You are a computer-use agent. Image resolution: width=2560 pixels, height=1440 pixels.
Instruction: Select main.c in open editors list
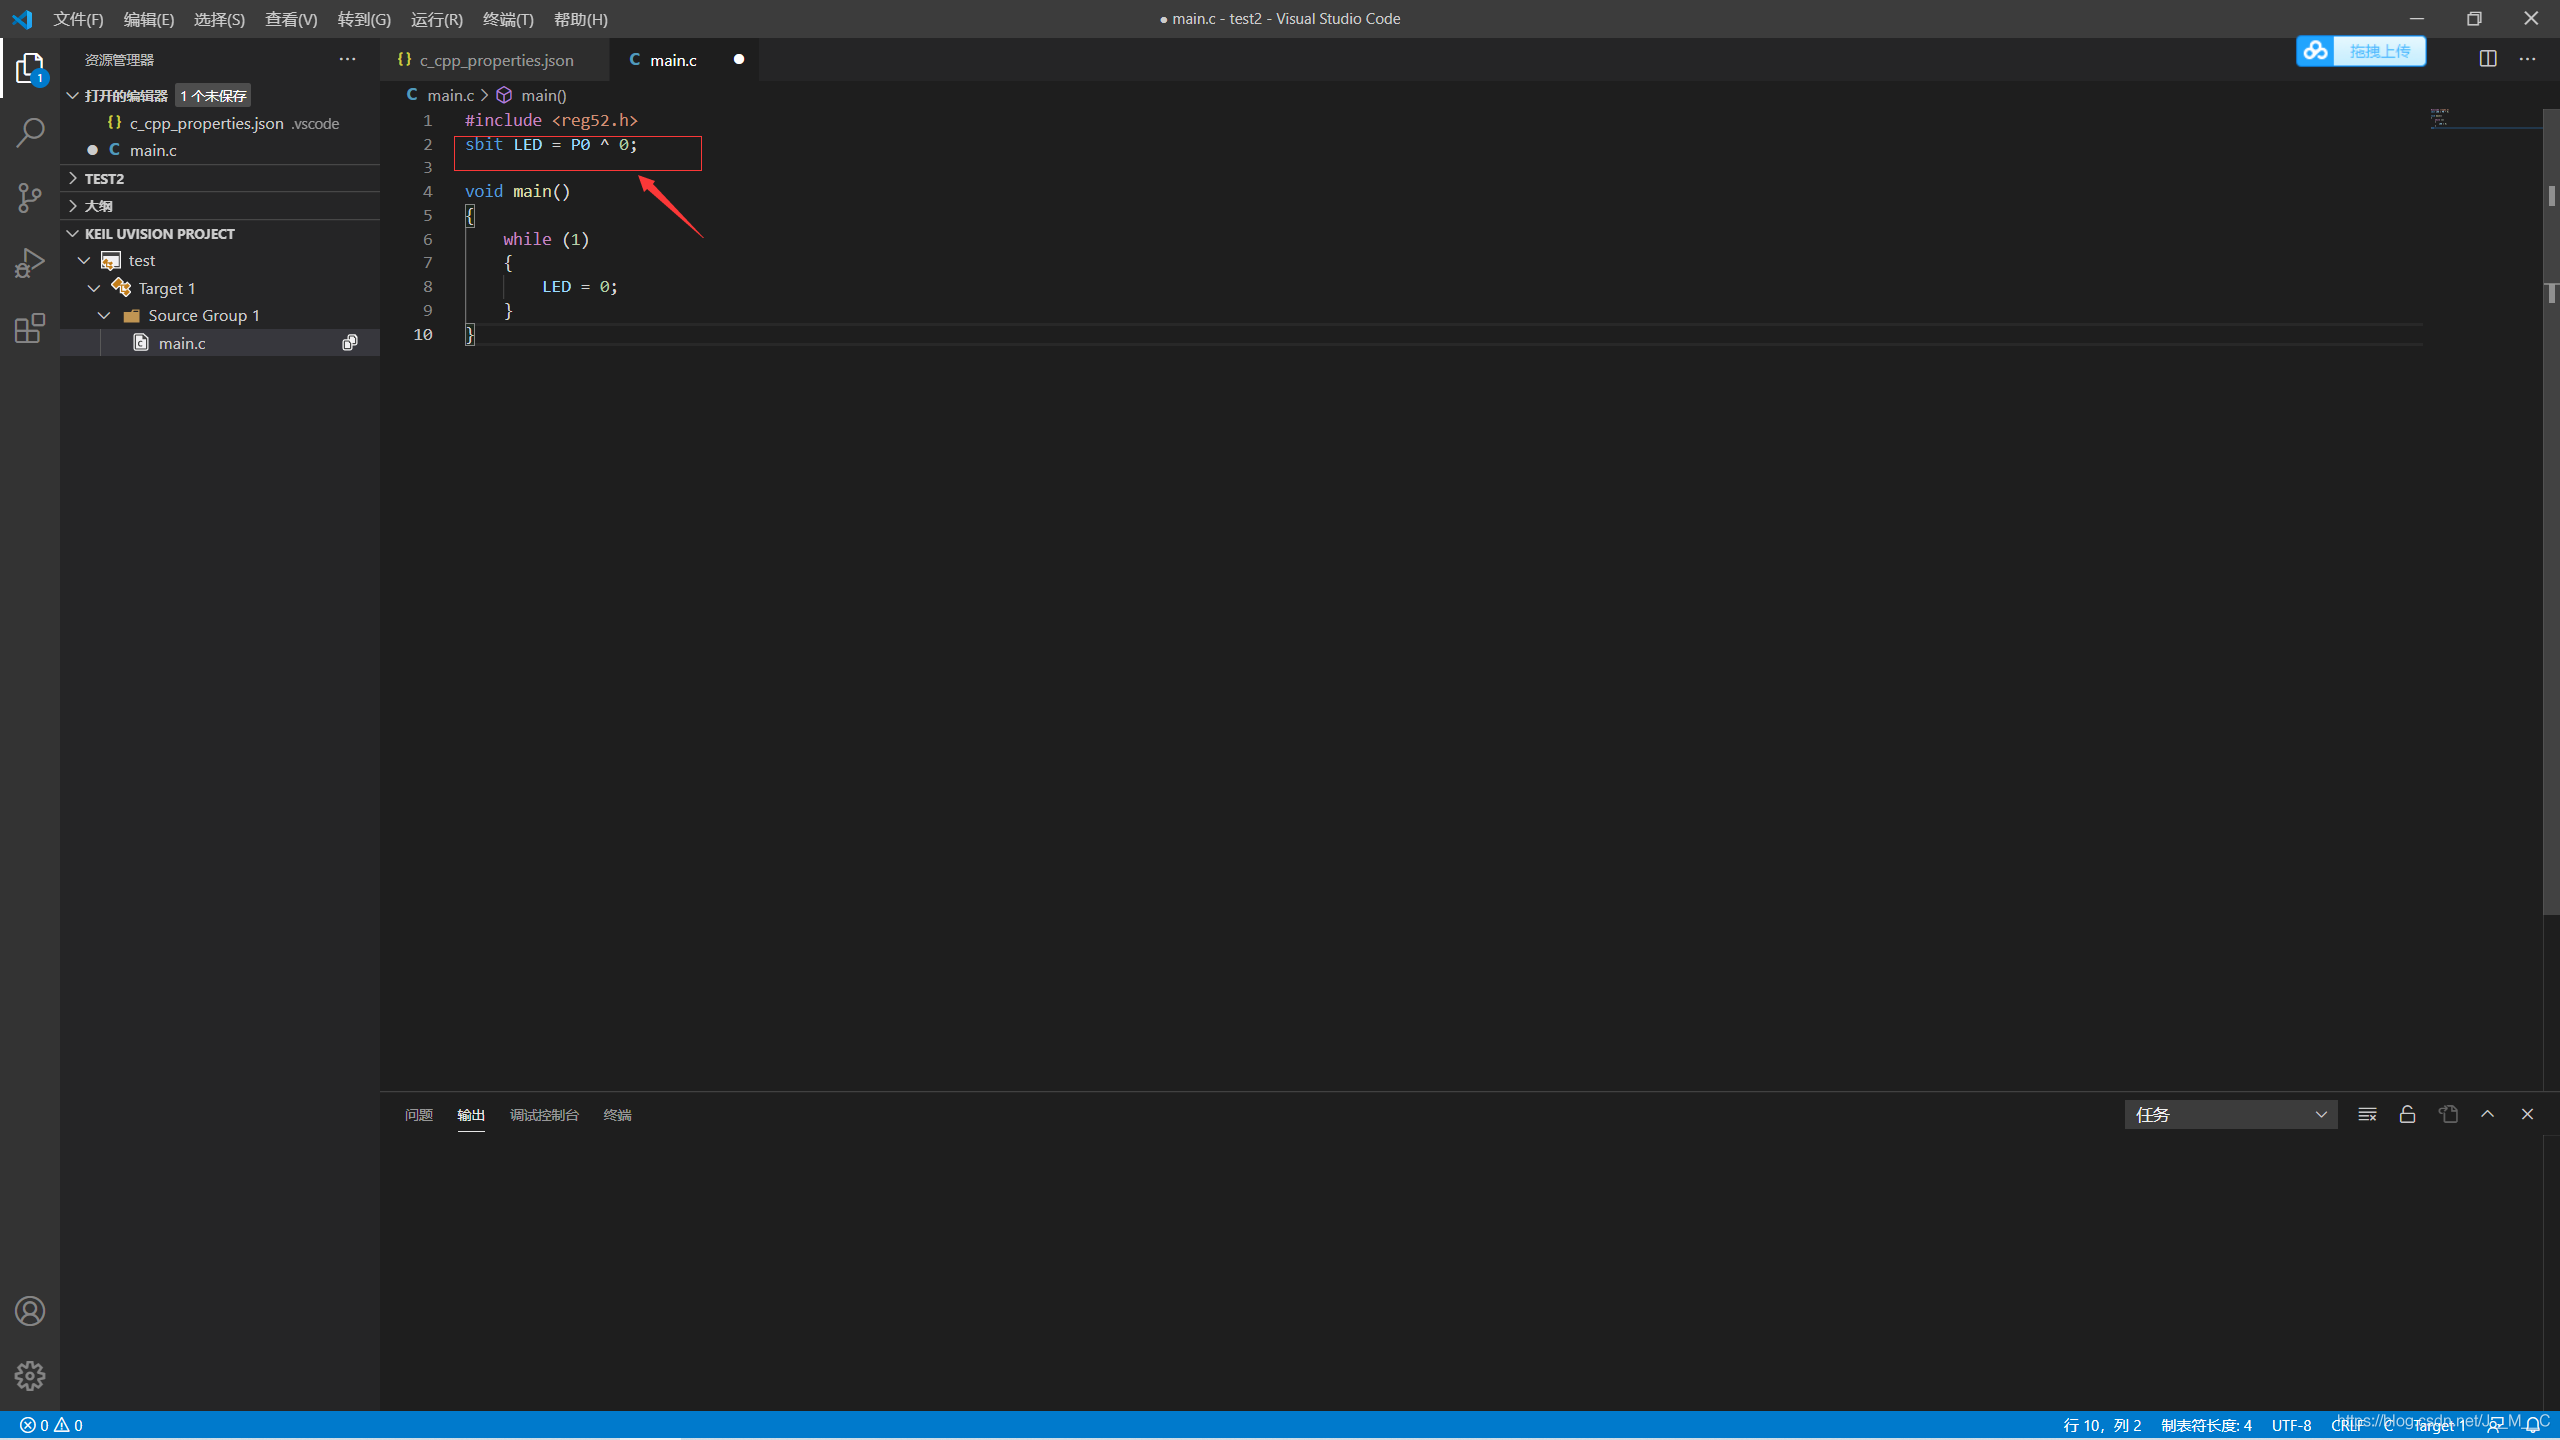tap(220, 150)
